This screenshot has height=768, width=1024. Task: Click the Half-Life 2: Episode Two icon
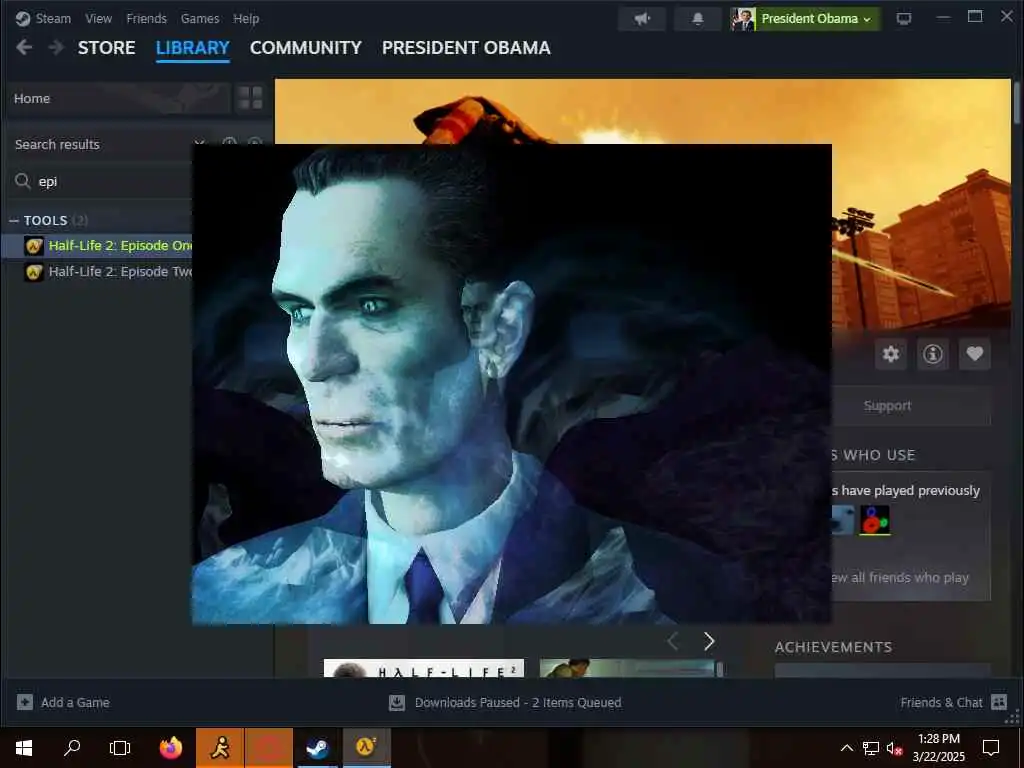(34, 272)
